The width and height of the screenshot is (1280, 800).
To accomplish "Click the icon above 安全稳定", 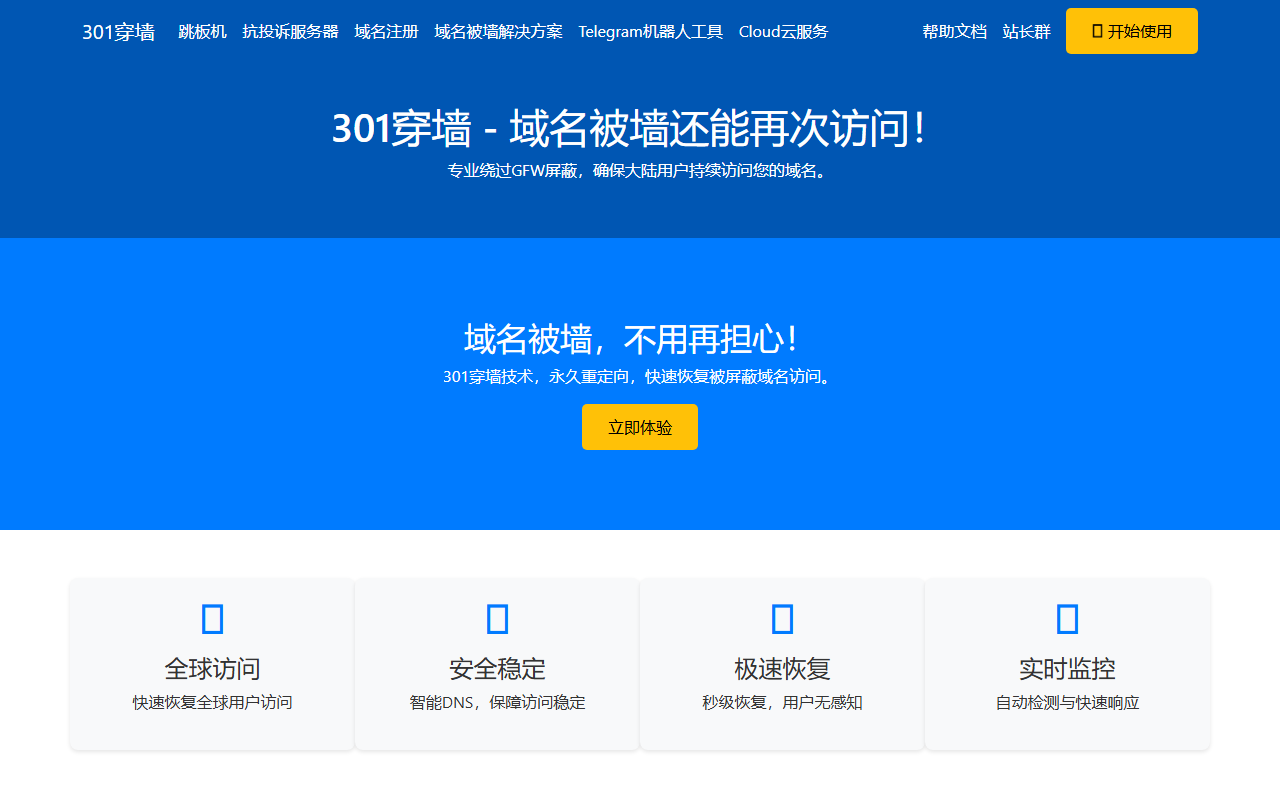I will coord(497,619).
